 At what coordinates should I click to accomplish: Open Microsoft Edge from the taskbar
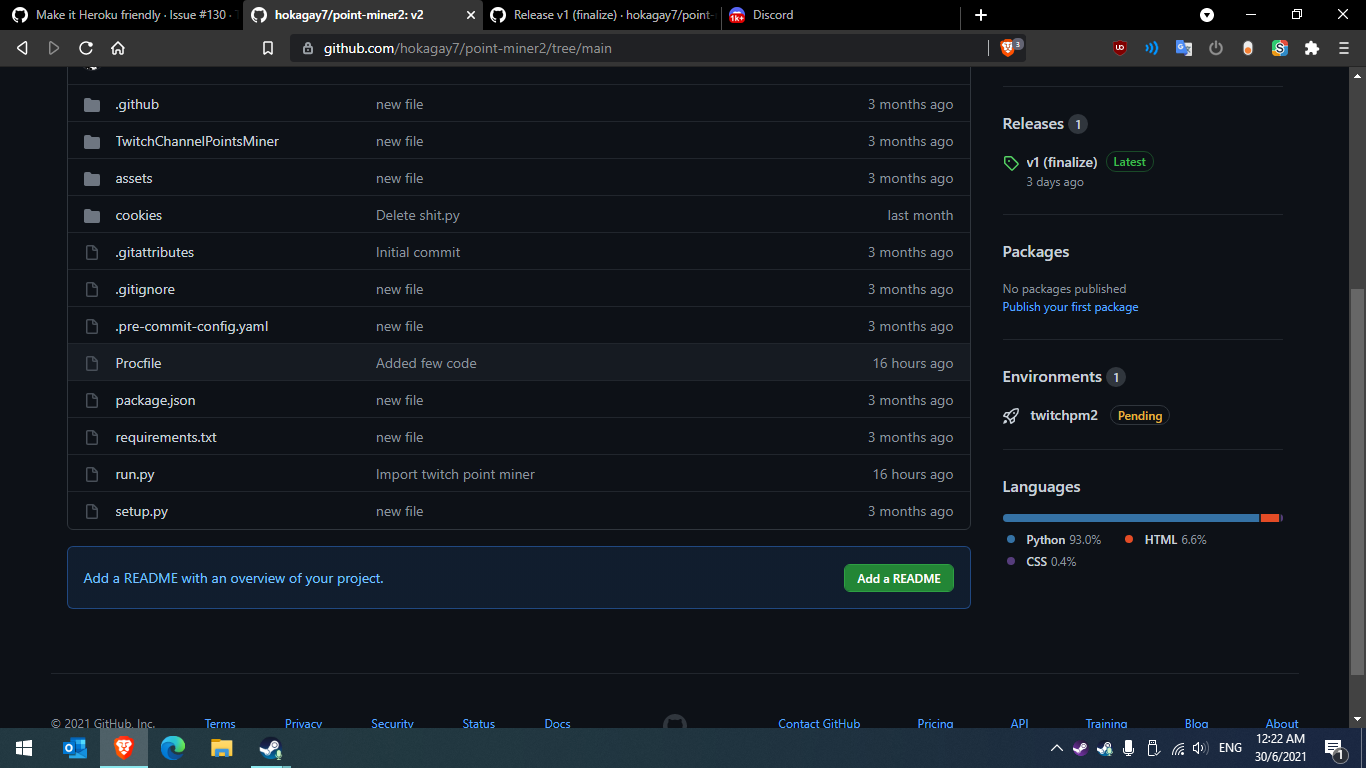tap(172, 747)
